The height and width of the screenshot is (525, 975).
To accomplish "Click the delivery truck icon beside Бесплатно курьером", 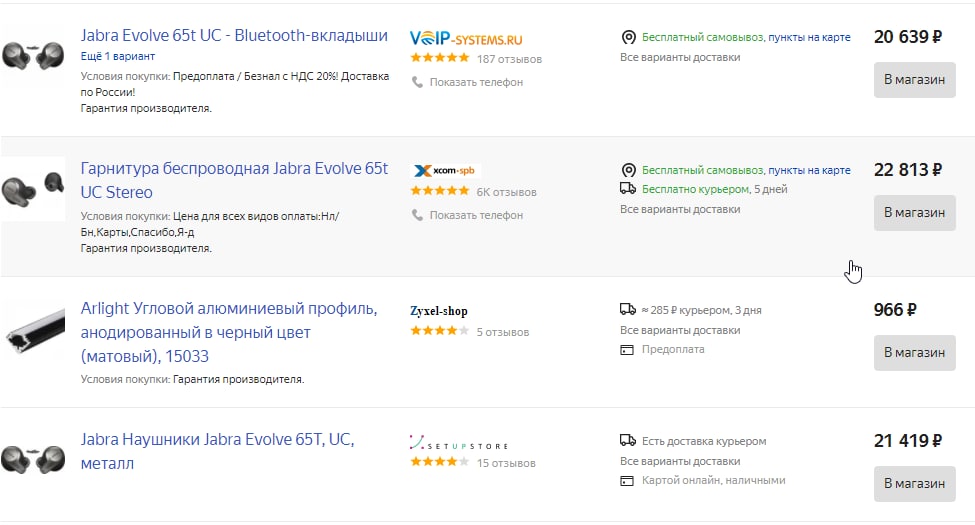I will tap(628, 188).
